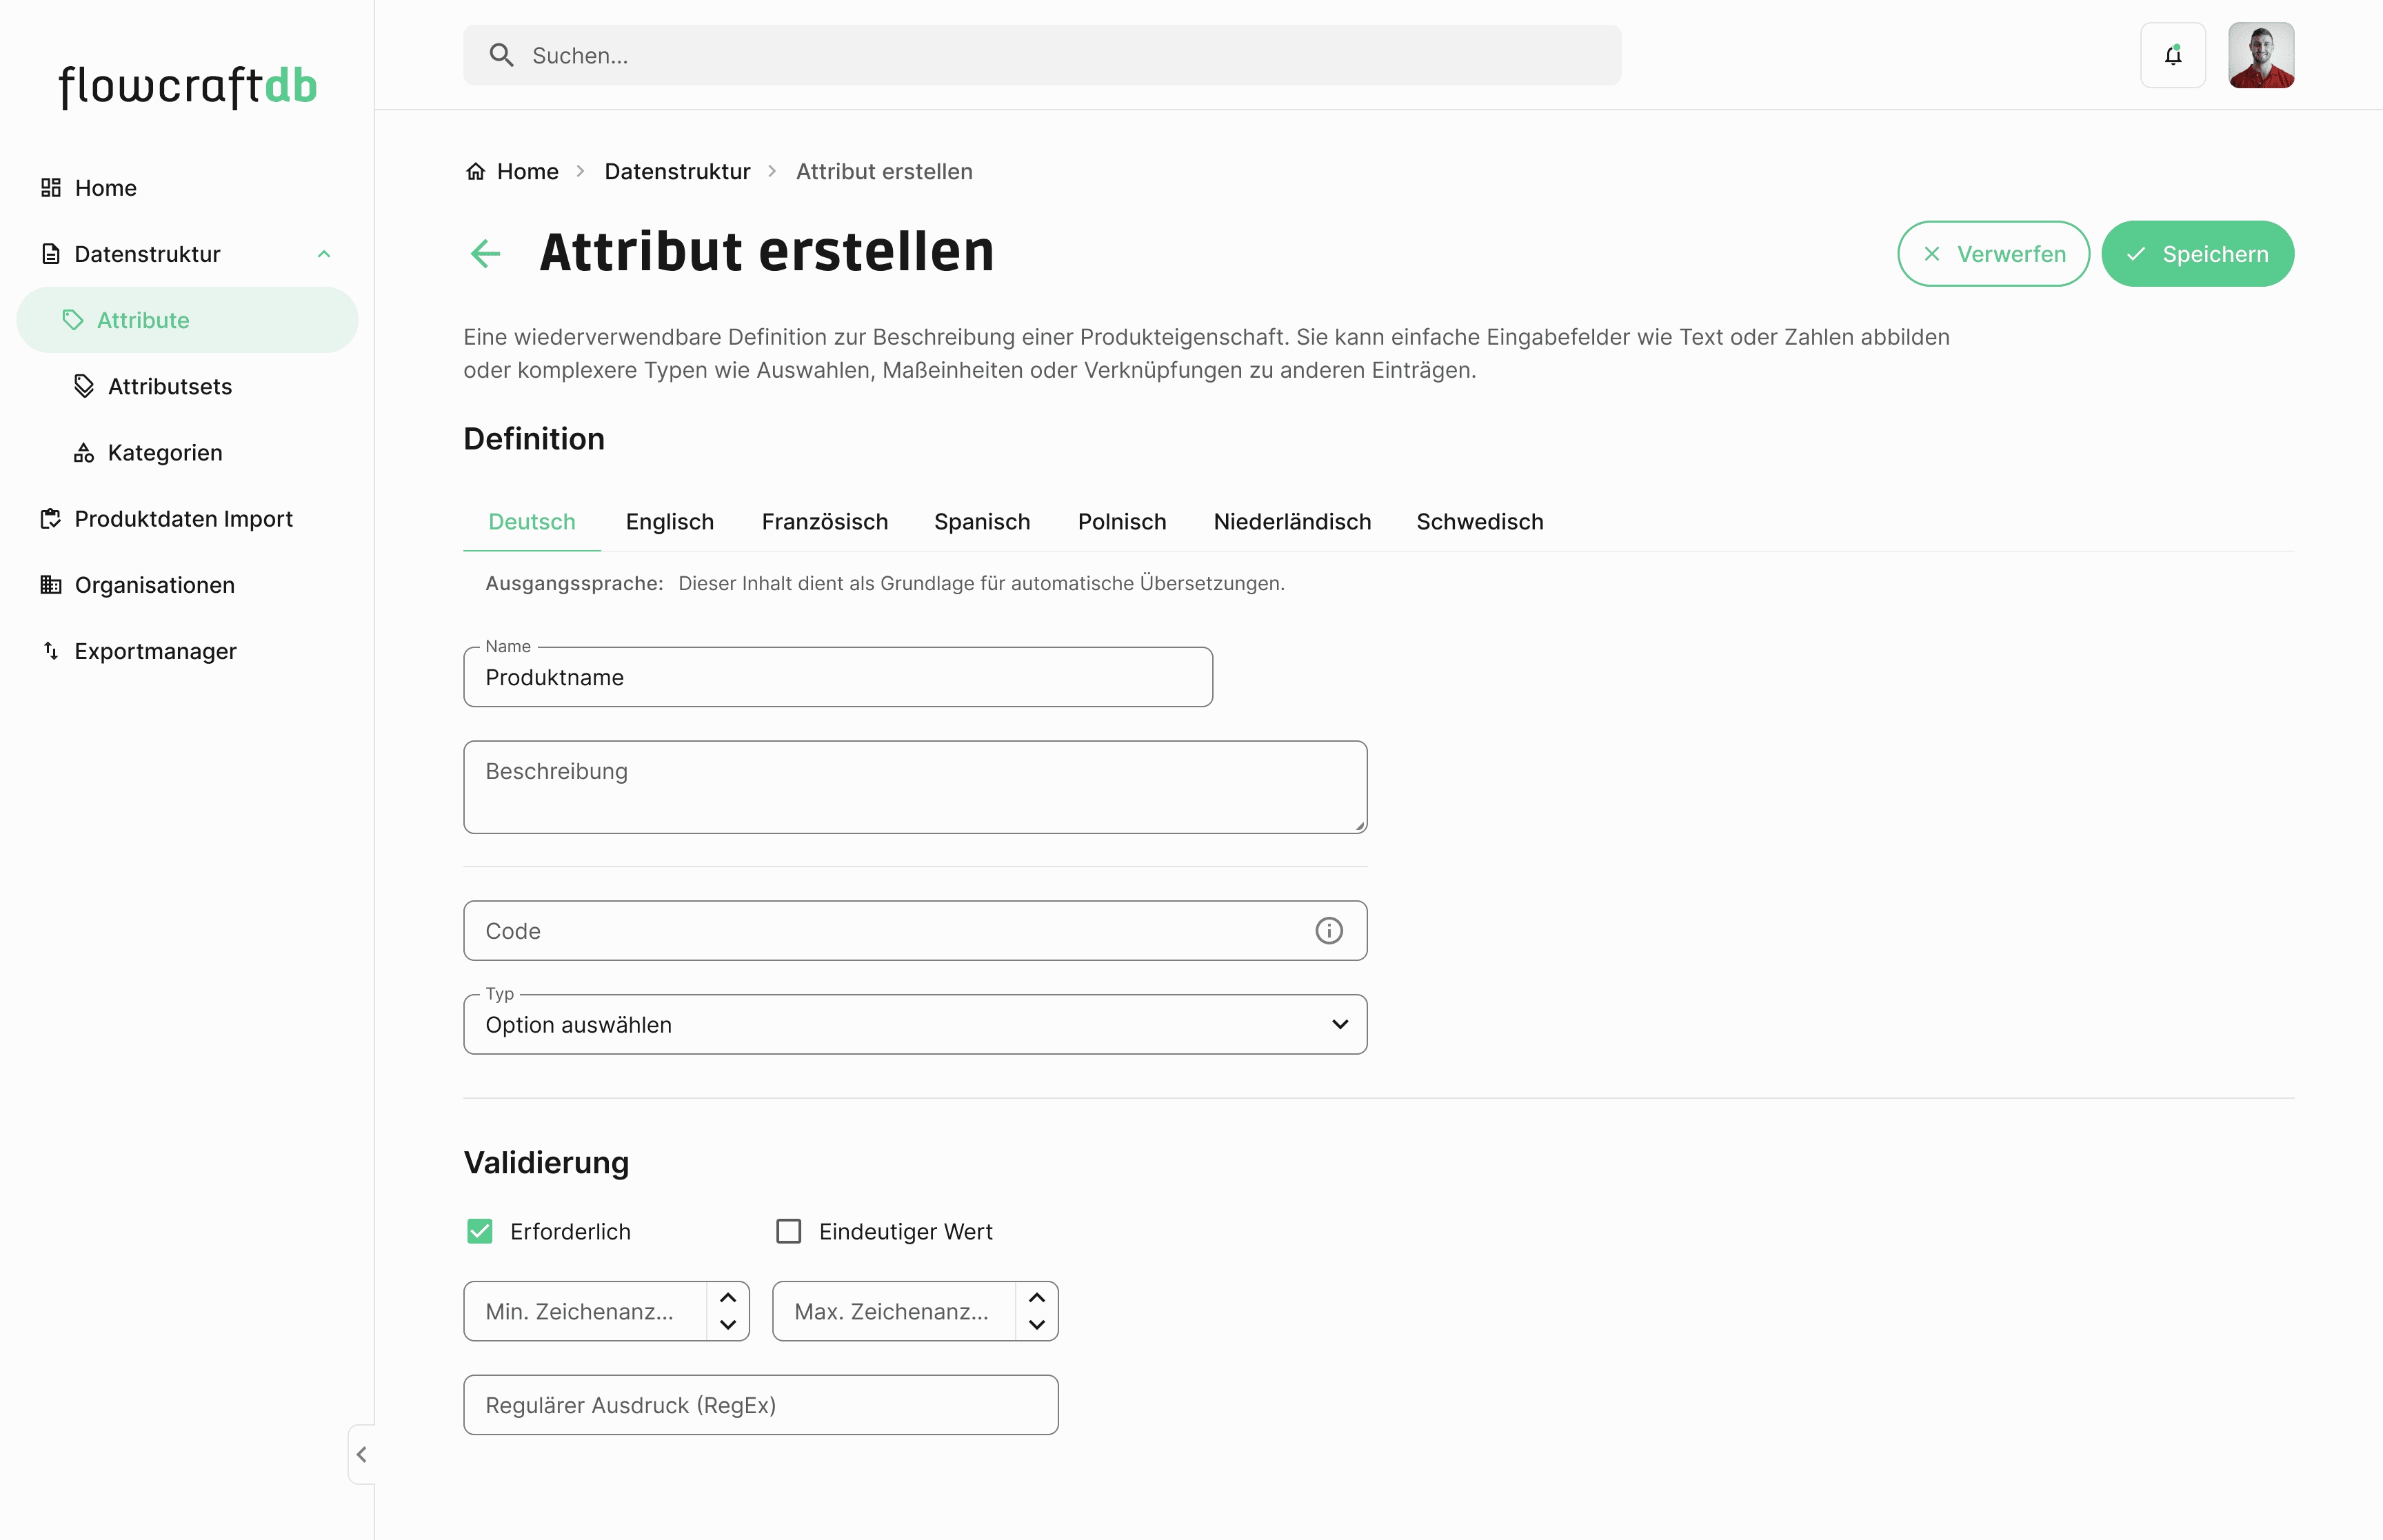The width and height of the screenshot is (2383, 1540).
Task: Open Kategorien in the sidebar
Action: 165,453
